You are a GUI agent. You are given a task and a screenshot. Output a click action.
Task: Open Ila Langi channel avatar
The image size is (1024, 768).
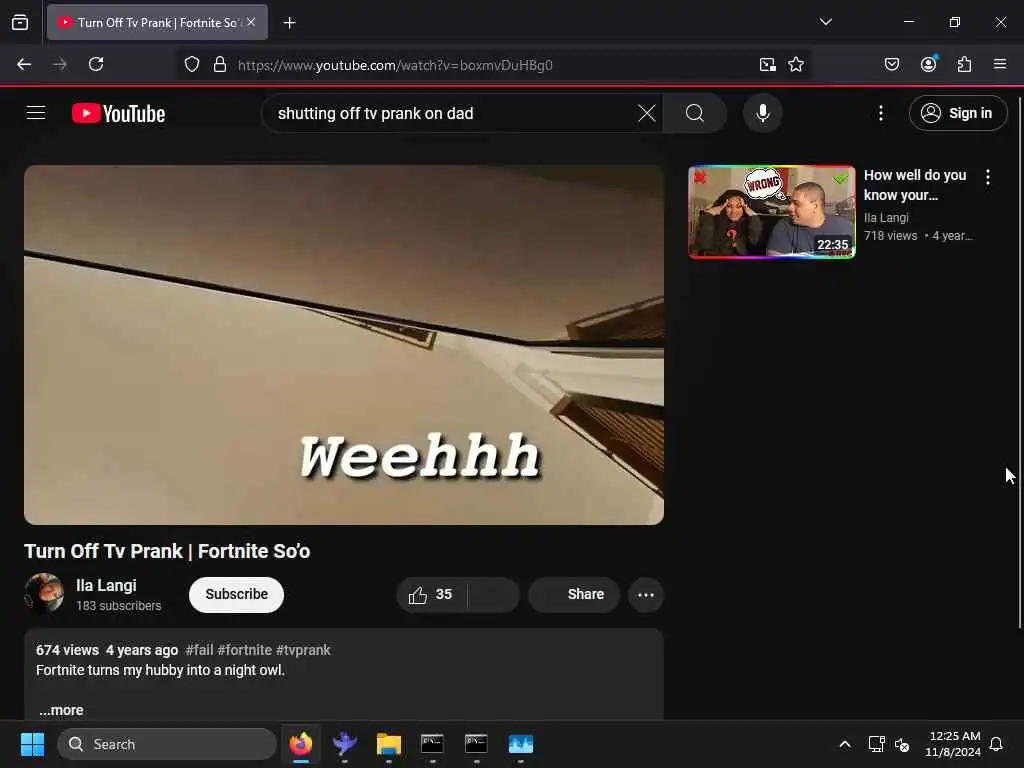tap(44, 593)
